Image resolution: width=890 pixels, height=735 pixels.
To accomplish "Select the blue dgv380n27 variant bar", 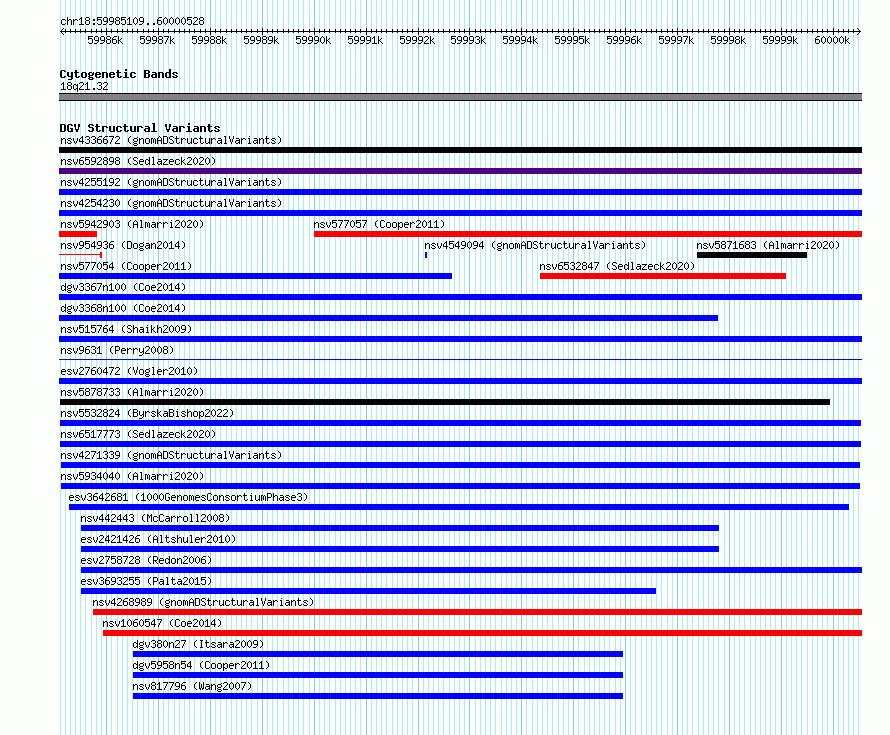I will [378, 654].
